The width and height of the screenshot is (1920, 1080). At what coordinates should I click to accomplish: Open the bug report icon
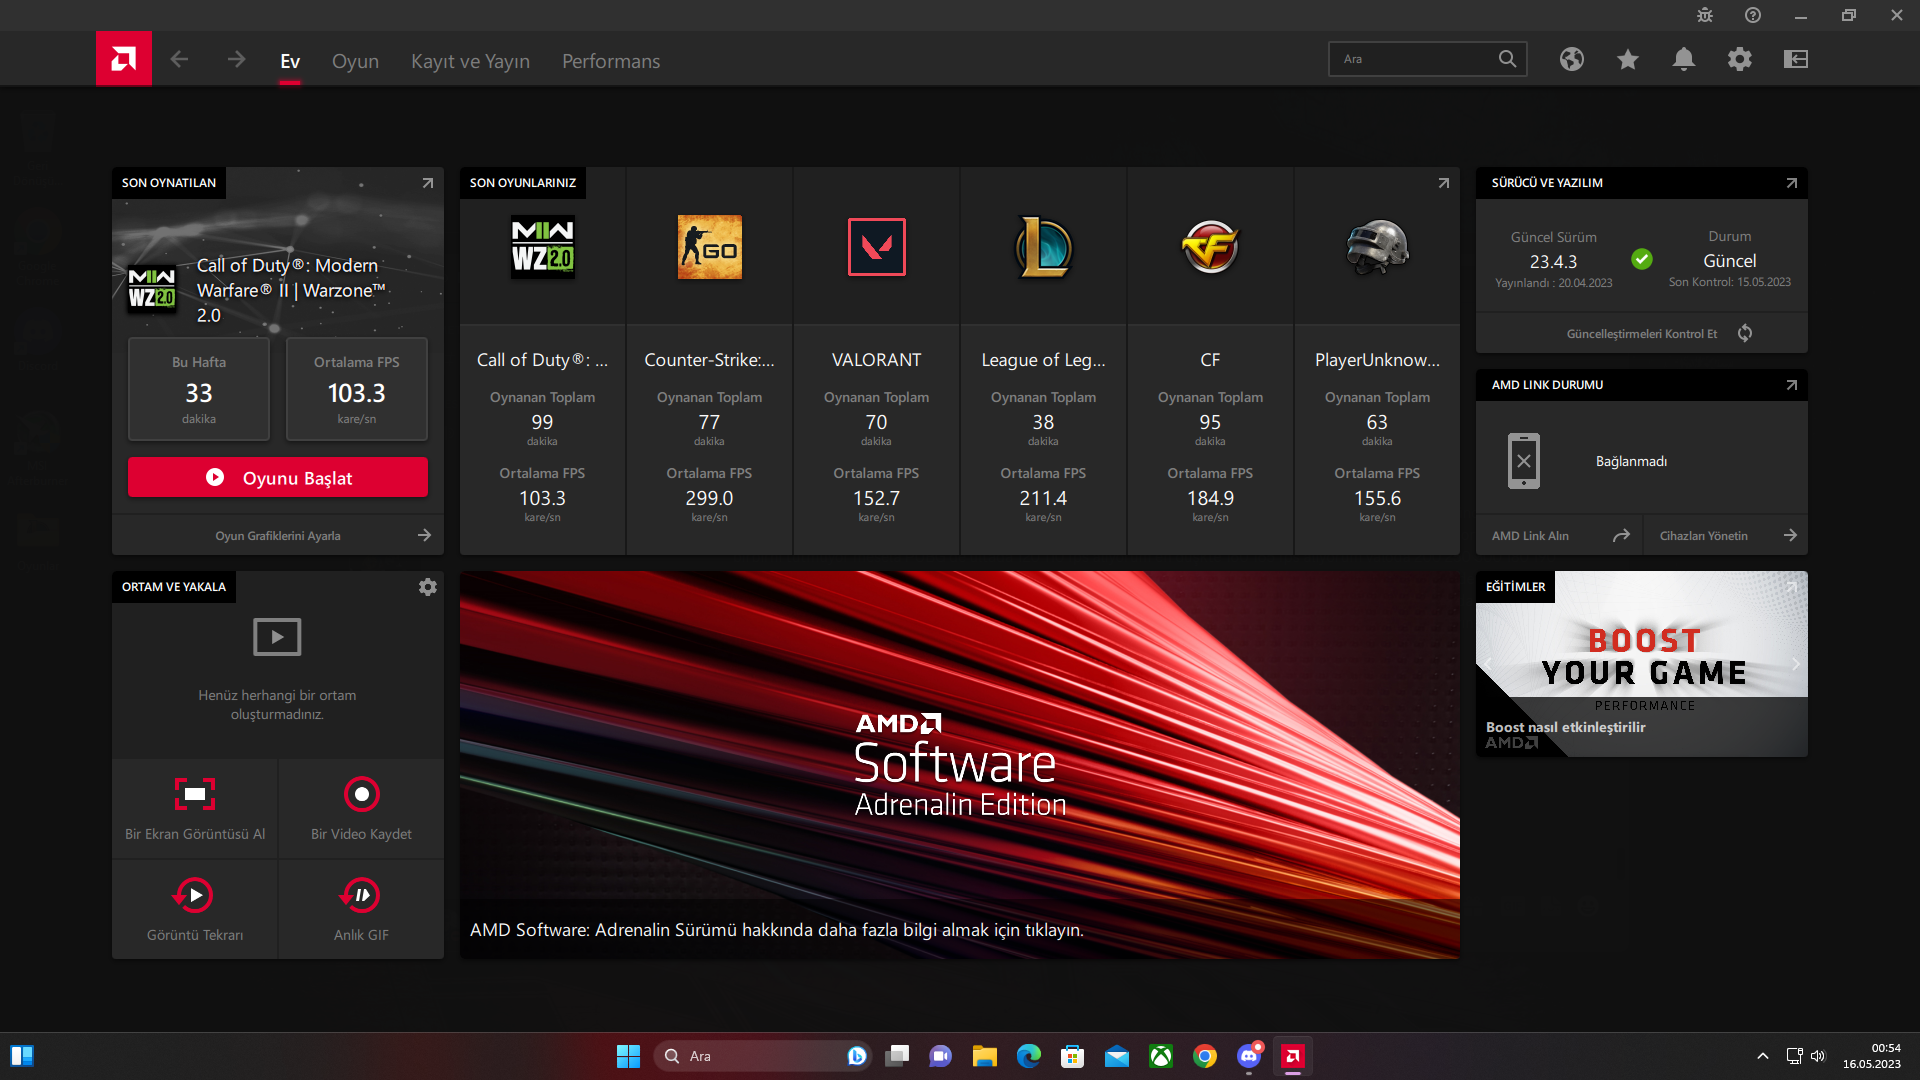point(1705,15)
